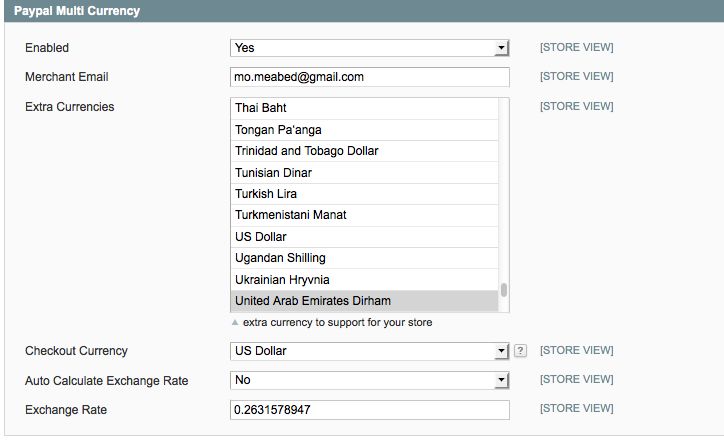Select Ukrainian Hryvnia option
The width and height of the screenshot is (724, 444).
pyautogui.click(x=364, y=280)
